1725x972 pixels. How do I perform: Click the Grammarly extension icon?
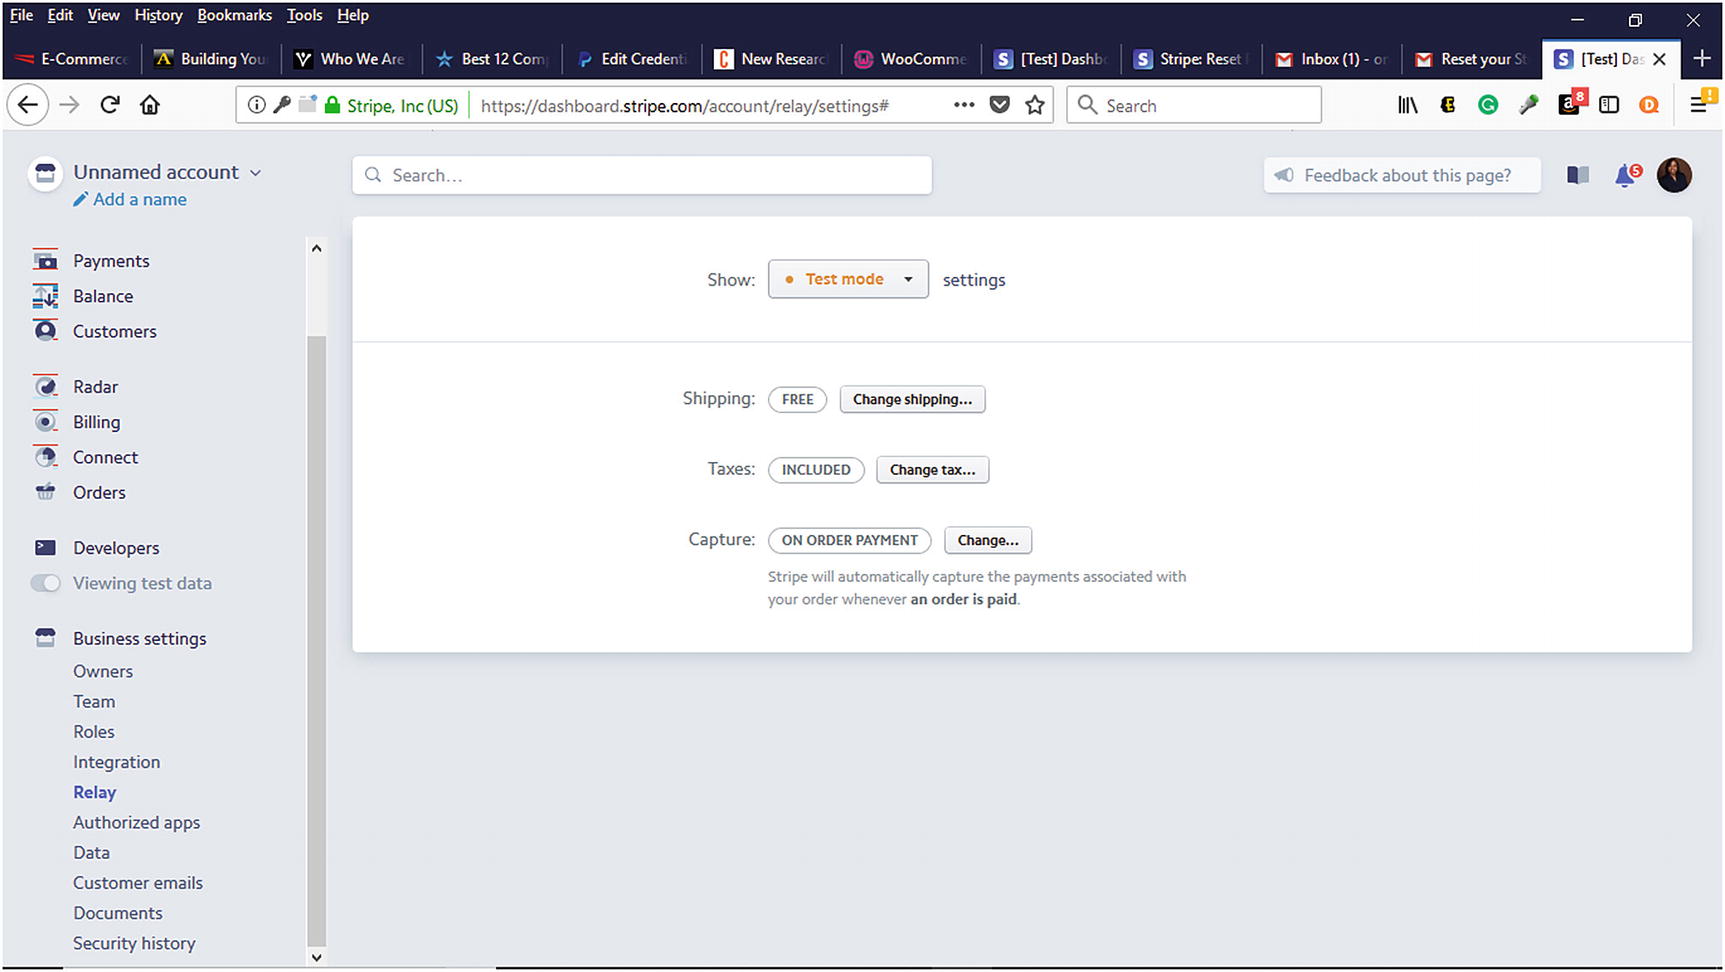point(1488,105)
